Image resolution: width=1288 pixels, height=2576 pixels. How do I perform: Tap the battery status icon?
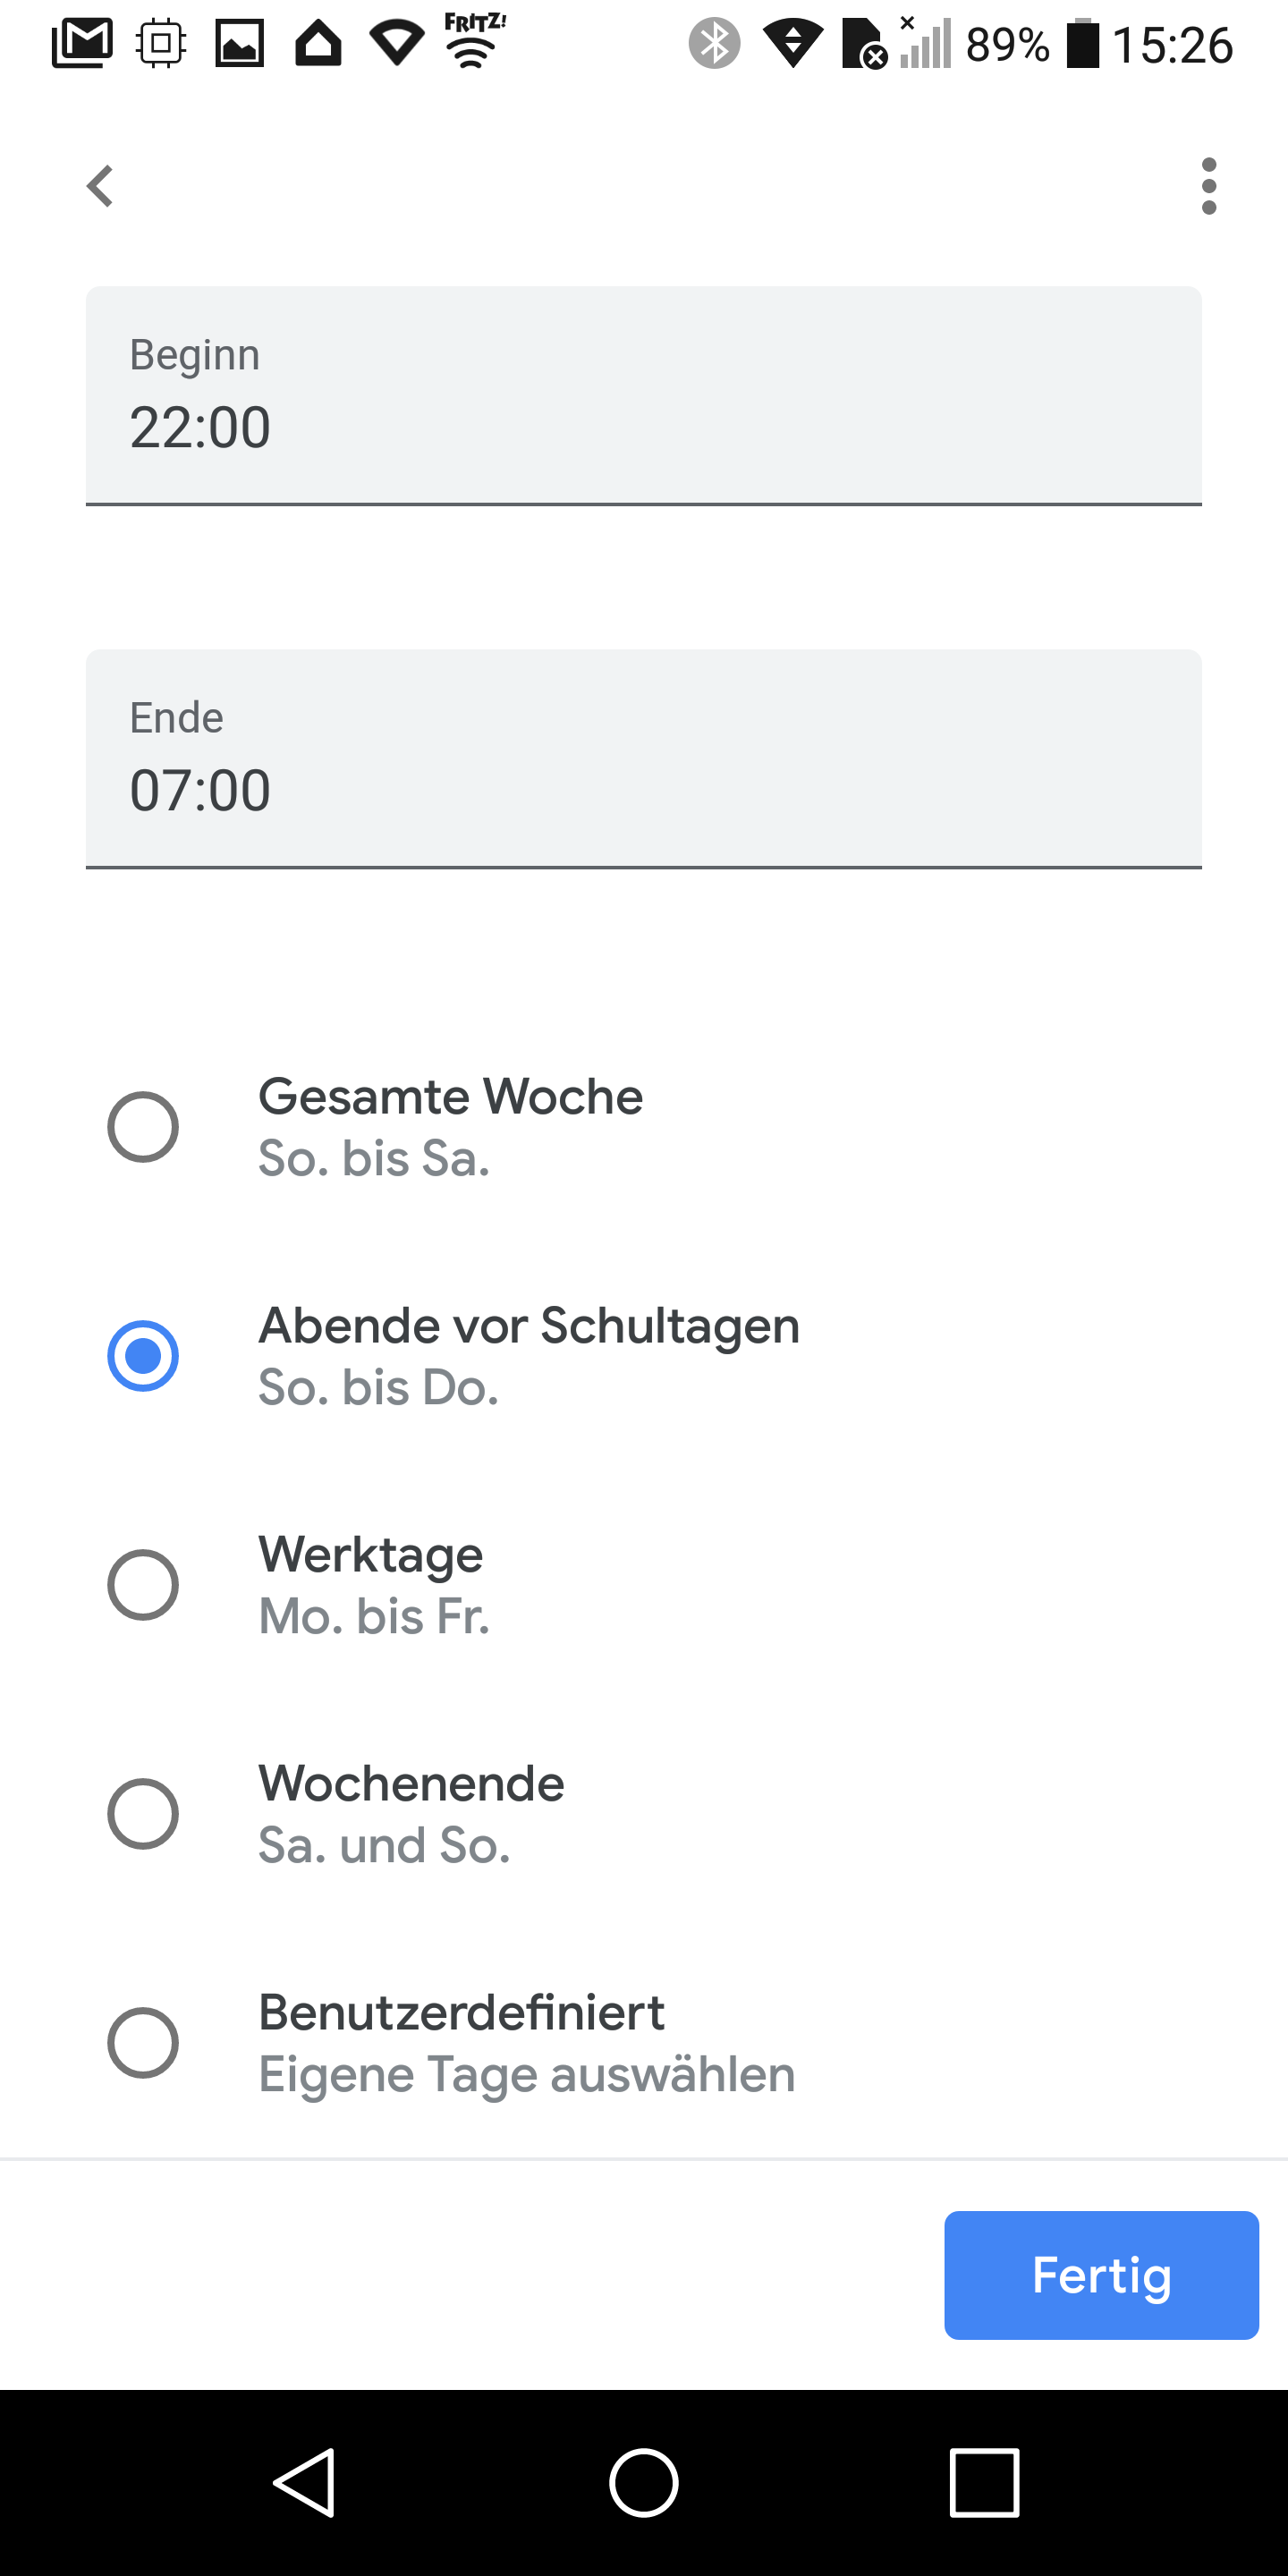pos(1082,44)
